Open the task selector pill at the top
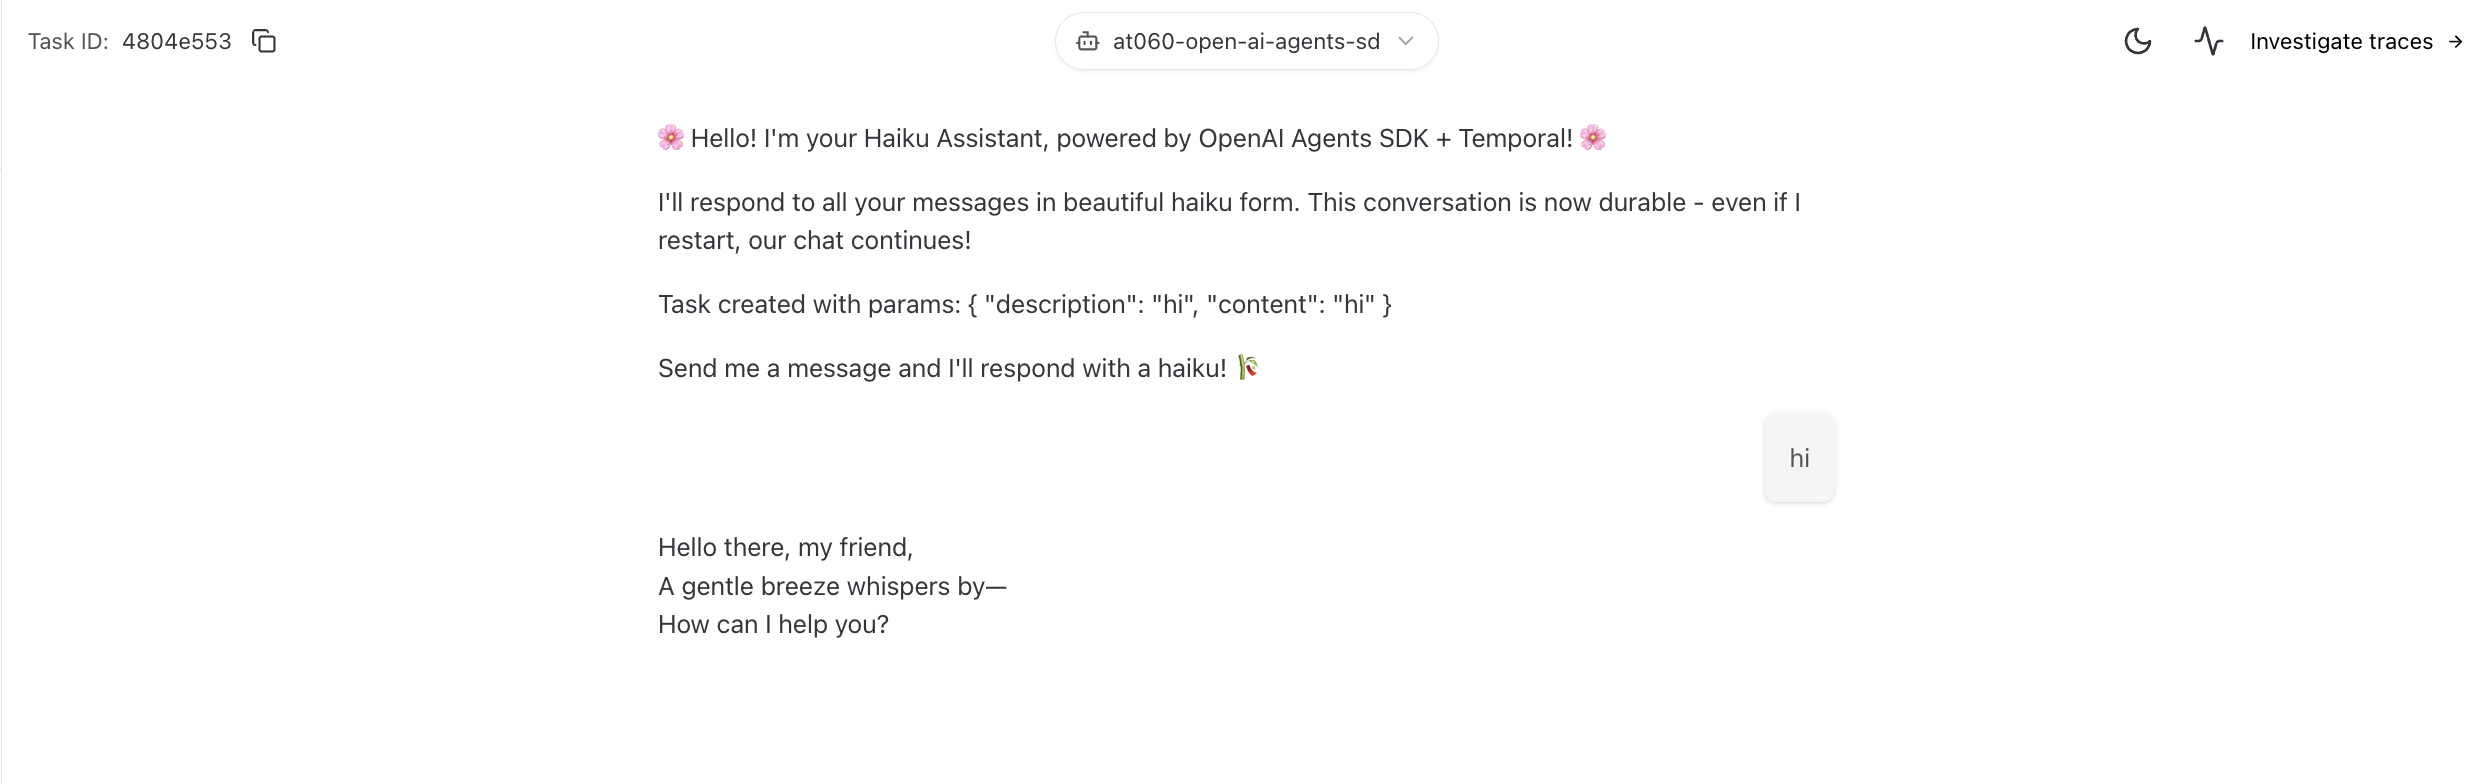This screenshot has height=784, width=2484. [1246, 41]
